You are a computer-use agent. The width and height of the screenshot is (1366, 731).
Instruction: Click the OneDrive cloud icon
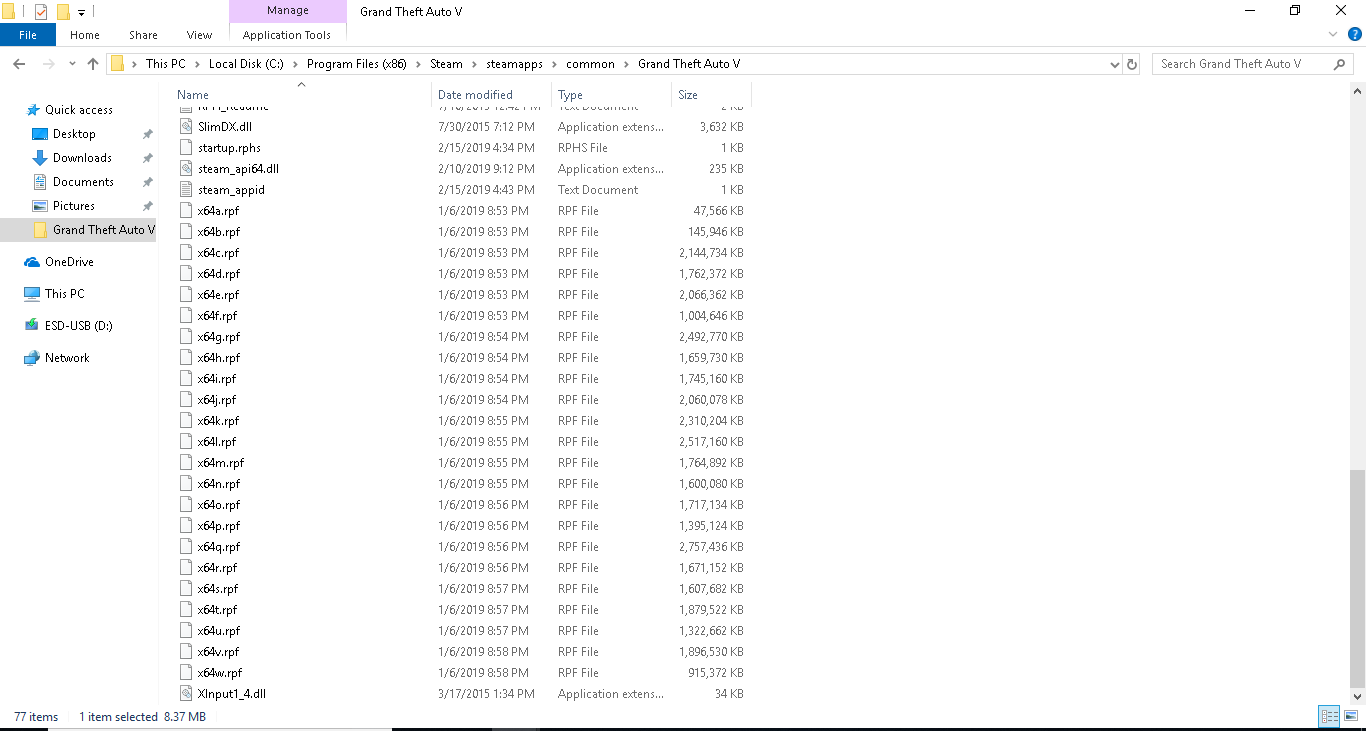[33, 262]
